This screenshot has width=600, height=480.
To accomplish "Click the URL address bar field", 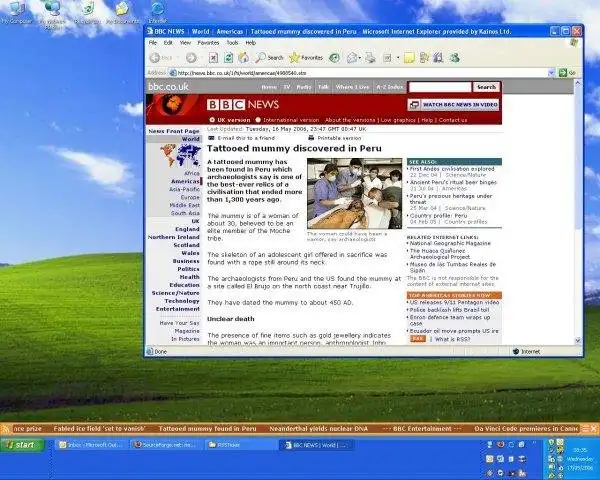I will pyautogui.click(x=358, y=73).
